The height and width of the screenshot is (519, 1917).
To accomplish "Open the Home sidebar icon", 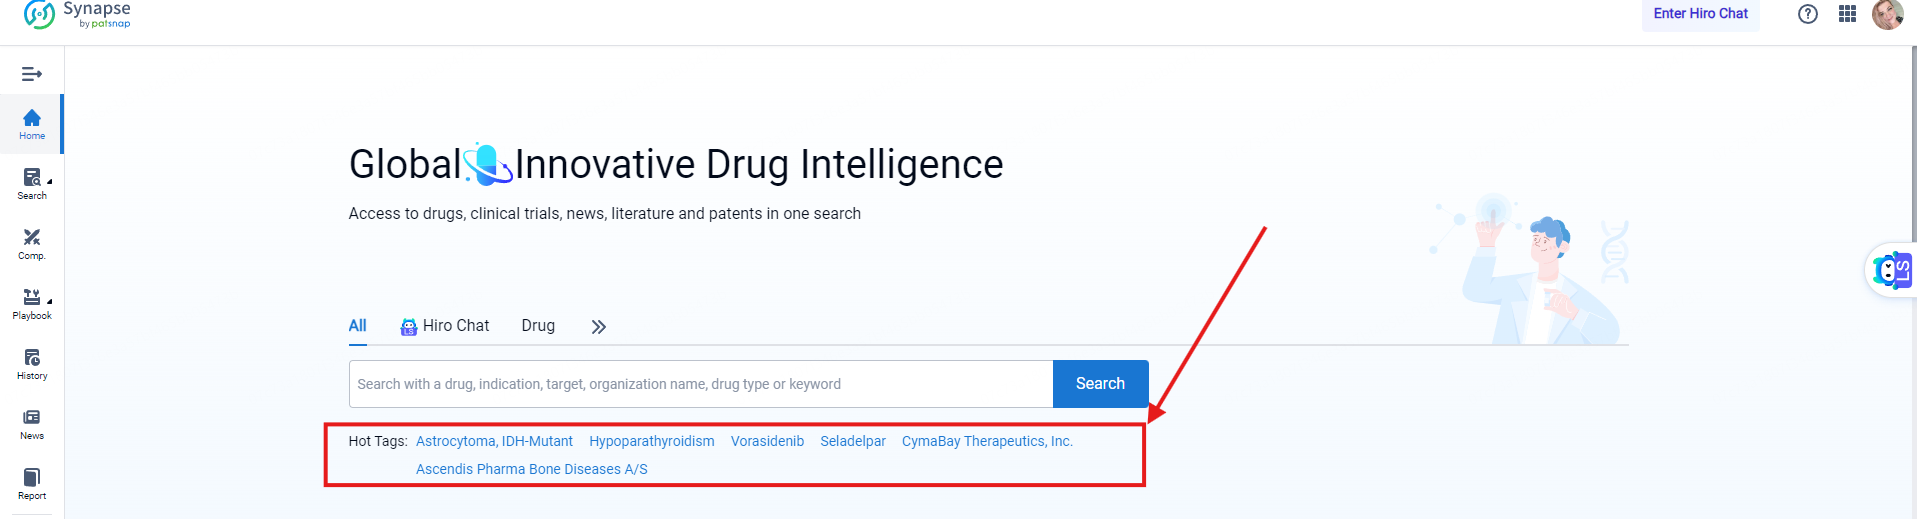I will pos(32,124).
